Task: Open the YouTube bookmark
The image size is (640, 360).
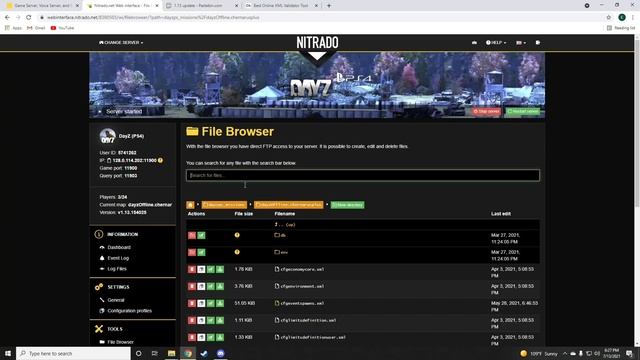Action: 62,28
